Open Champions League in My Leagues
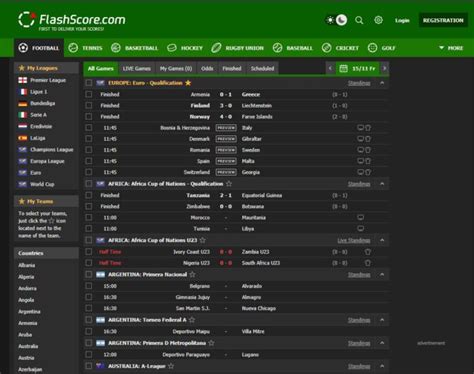This screenshot has width=474, height=374. click(46, 150)
